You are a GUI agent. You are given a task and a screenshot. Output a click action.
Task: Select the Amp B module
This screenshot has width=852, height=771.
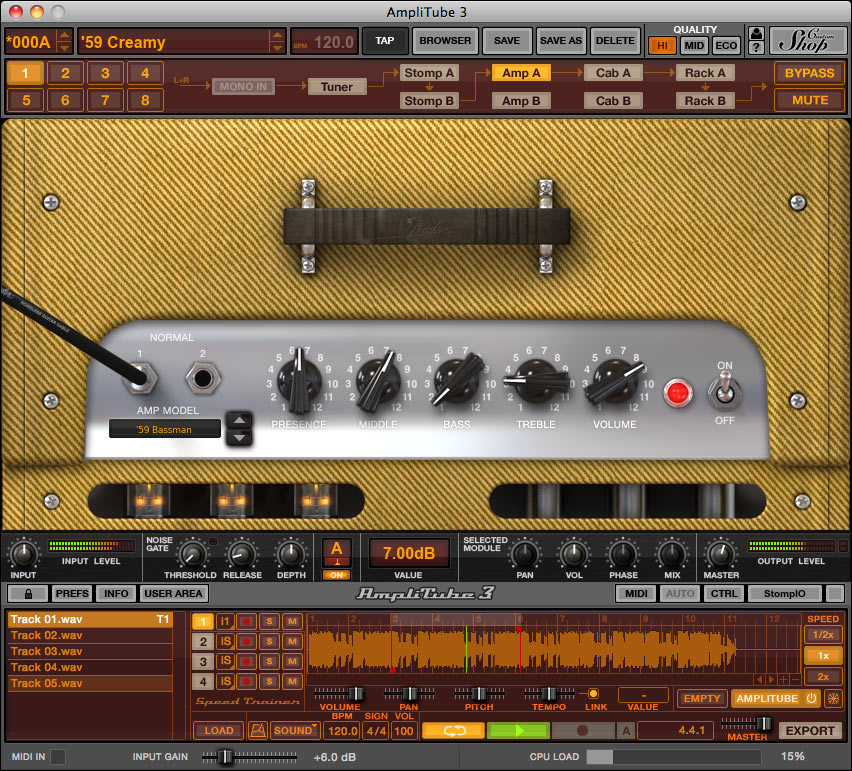(521, 101)
